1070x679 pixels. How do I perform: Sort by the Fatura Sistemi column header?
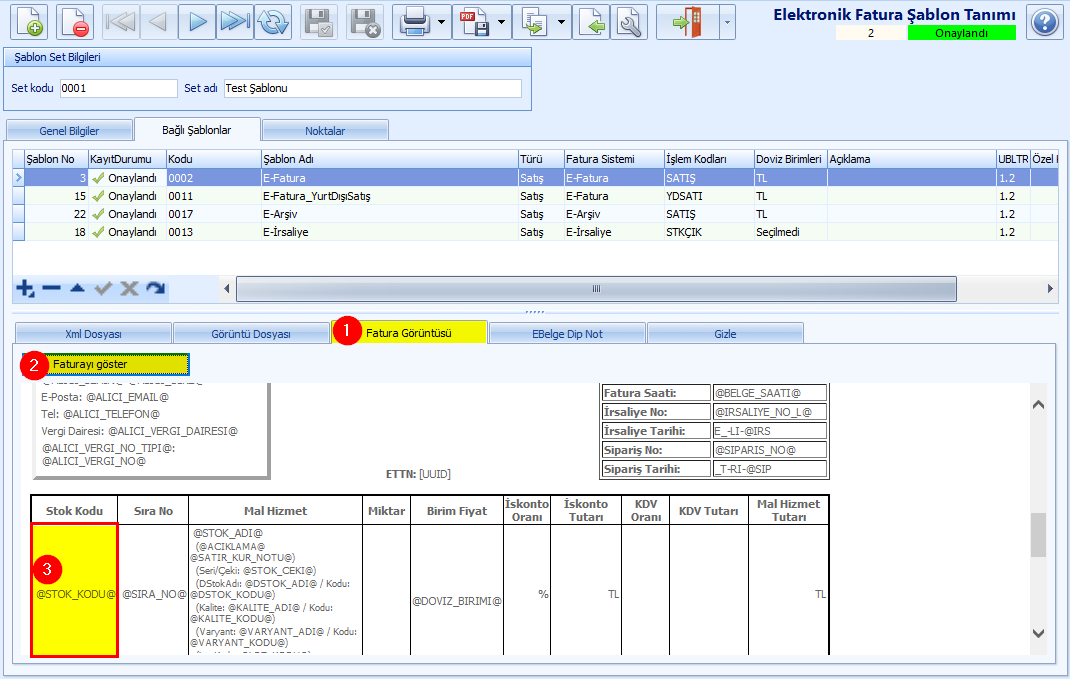coord(614,159)
